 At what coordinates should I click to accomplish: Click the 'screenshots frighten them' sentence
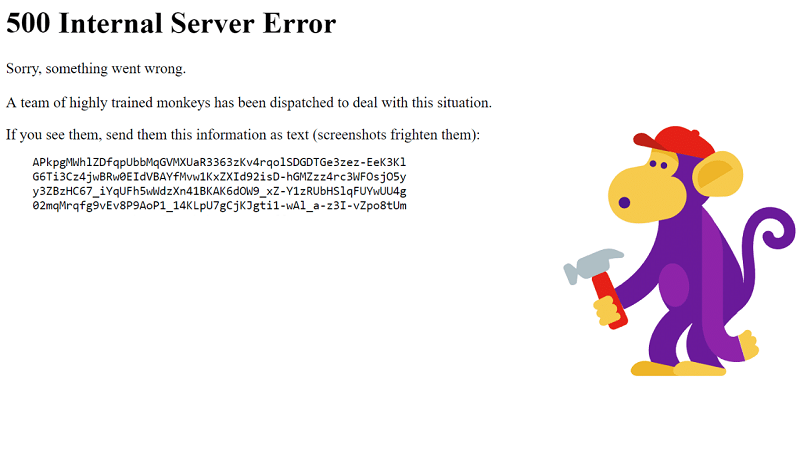click(x=243, y=135)
